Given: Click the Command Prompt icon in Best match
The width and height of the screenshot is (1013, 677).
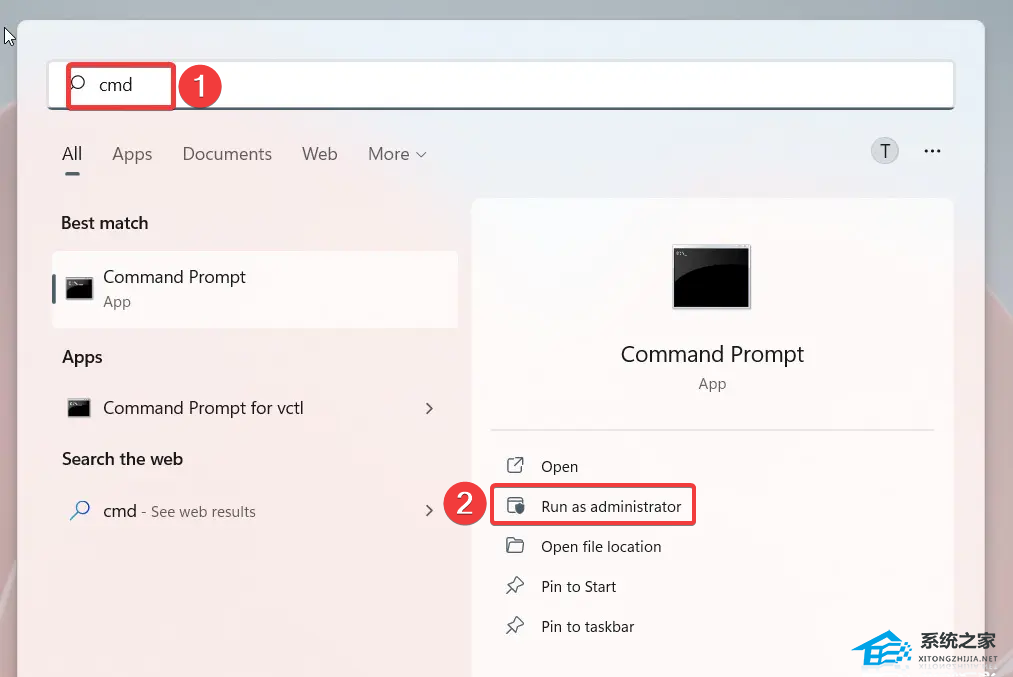Looking at the screenshot, I should tap(79, 288).
